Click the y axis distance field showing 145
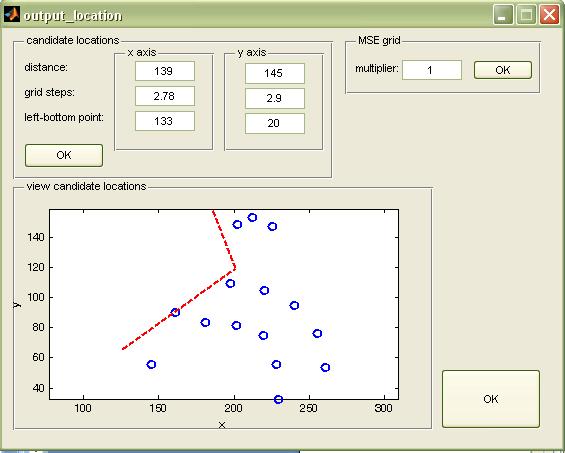Viewport: 565px width, 453px height. [275, 73]
